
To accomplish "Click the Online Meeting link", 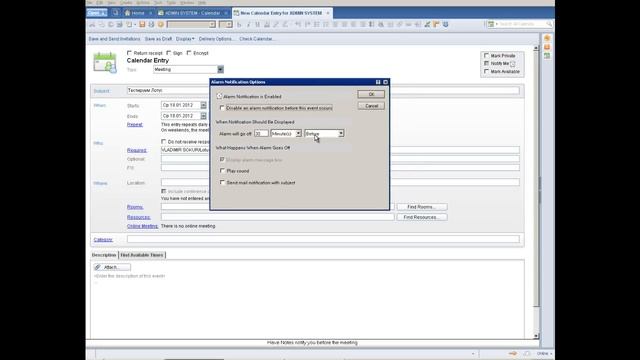I will 142,226.
